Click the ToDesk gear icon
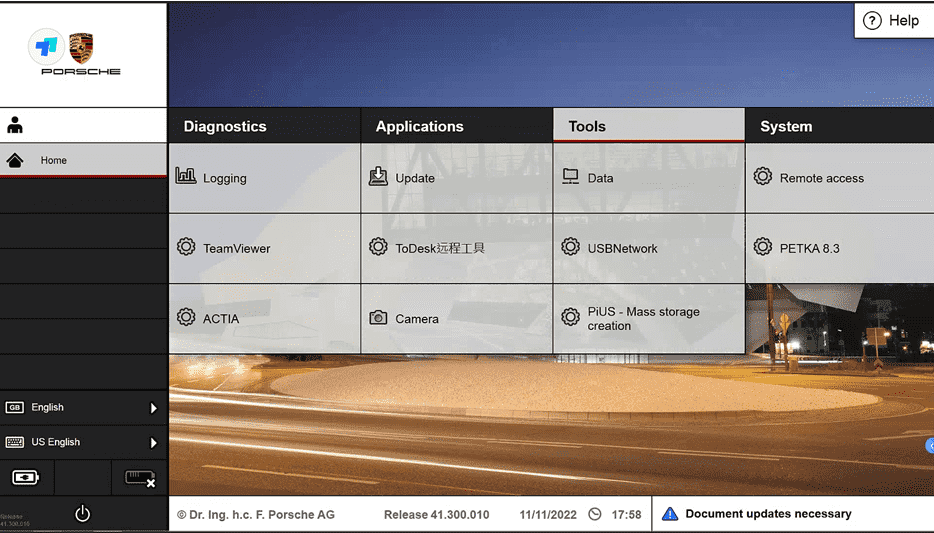Screen dimensions: 934x533 378,247
